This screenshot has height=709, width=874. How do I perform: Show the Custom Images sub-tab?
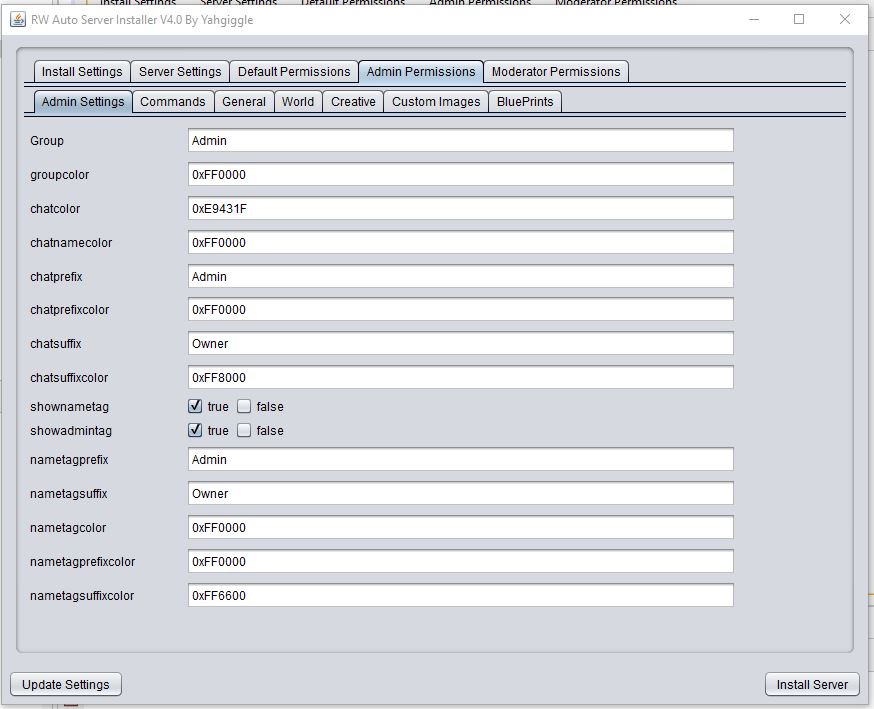pos(436,102)
